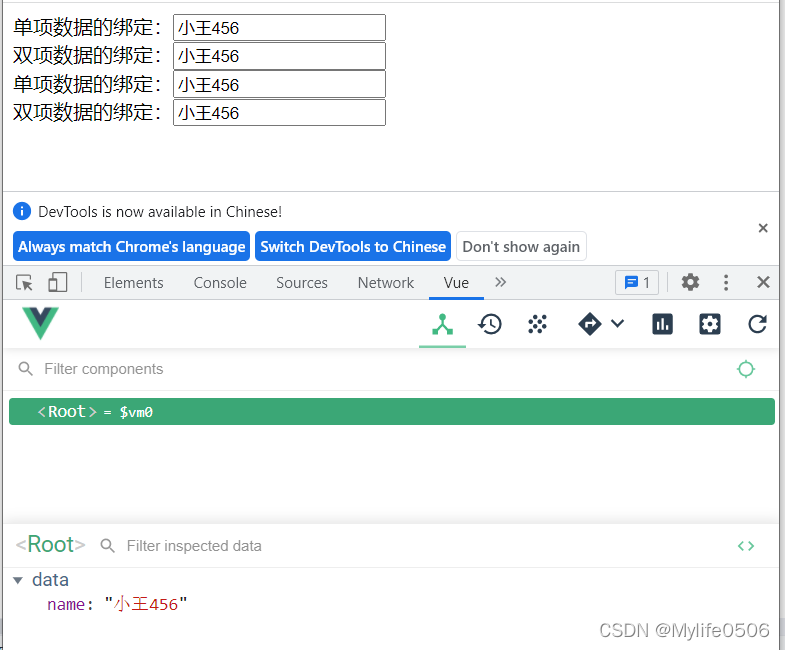Screen dimensions: 785x650
Task: Close the DevTools panel
Action: pos(763,282)
